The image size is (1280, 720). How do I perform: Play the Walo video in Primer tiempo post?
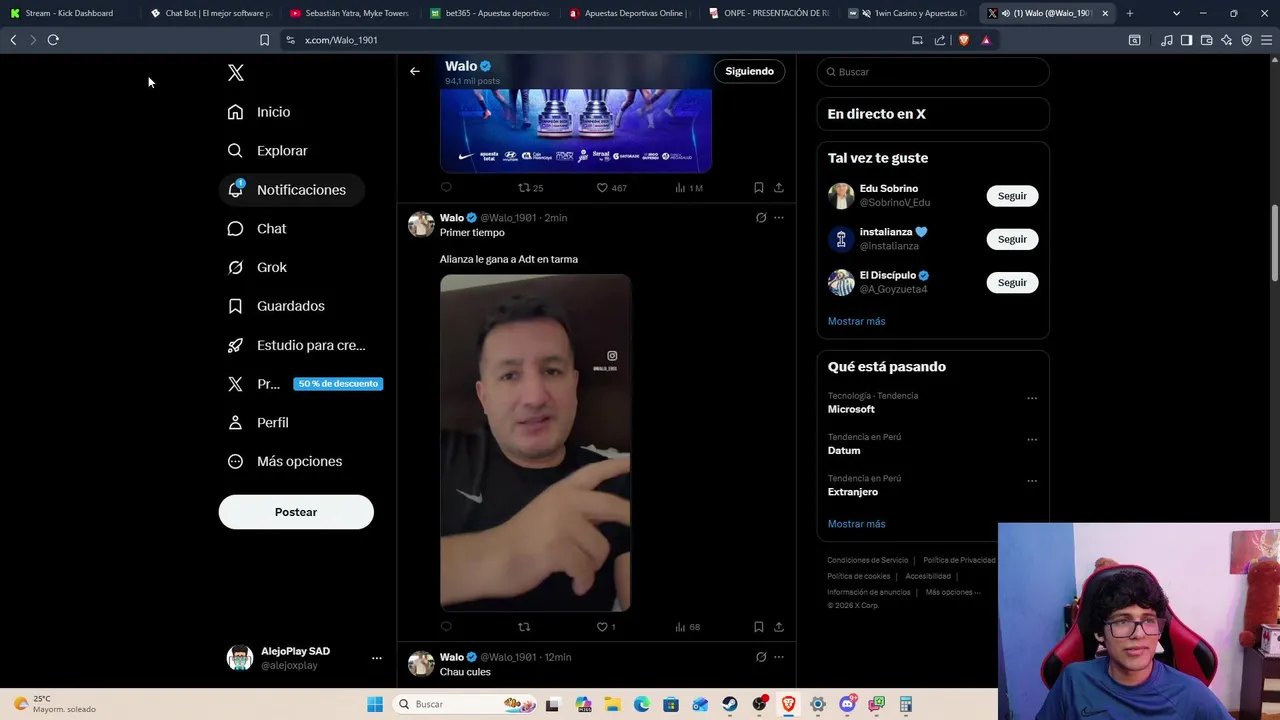click(535, 443)
